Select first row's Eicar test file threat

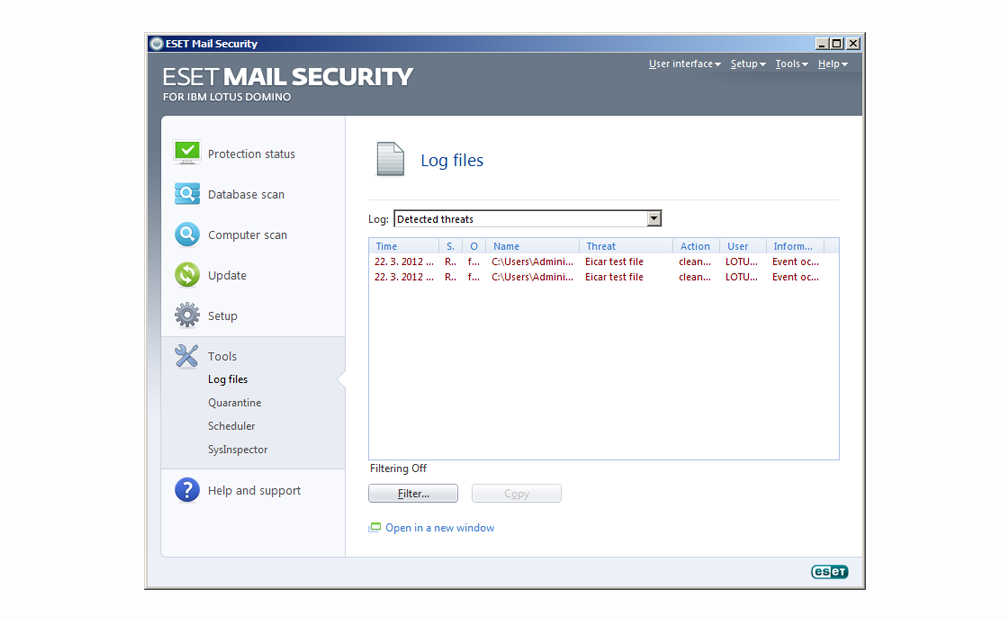(x=614, y=262)
